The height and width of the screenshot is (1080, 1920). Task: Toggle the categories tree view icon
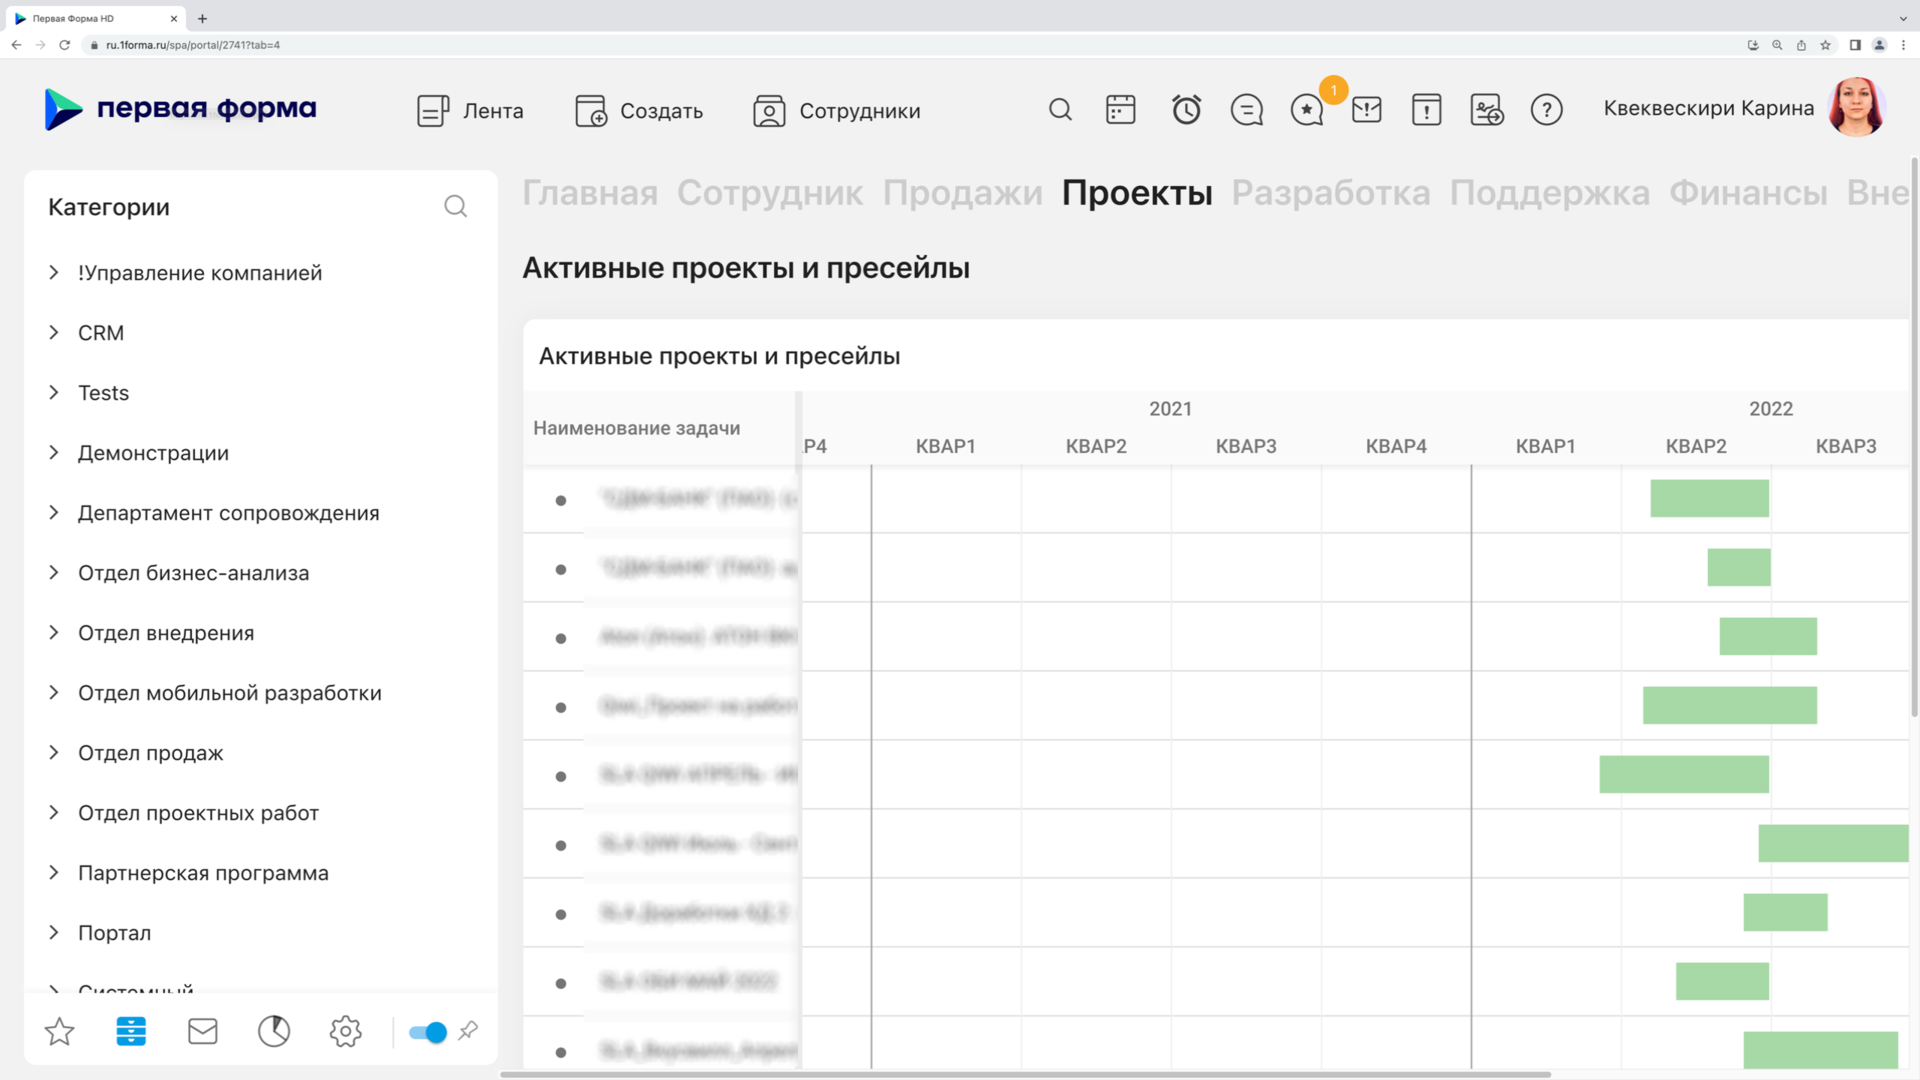pyautogui.click(x=131, y=1031)
